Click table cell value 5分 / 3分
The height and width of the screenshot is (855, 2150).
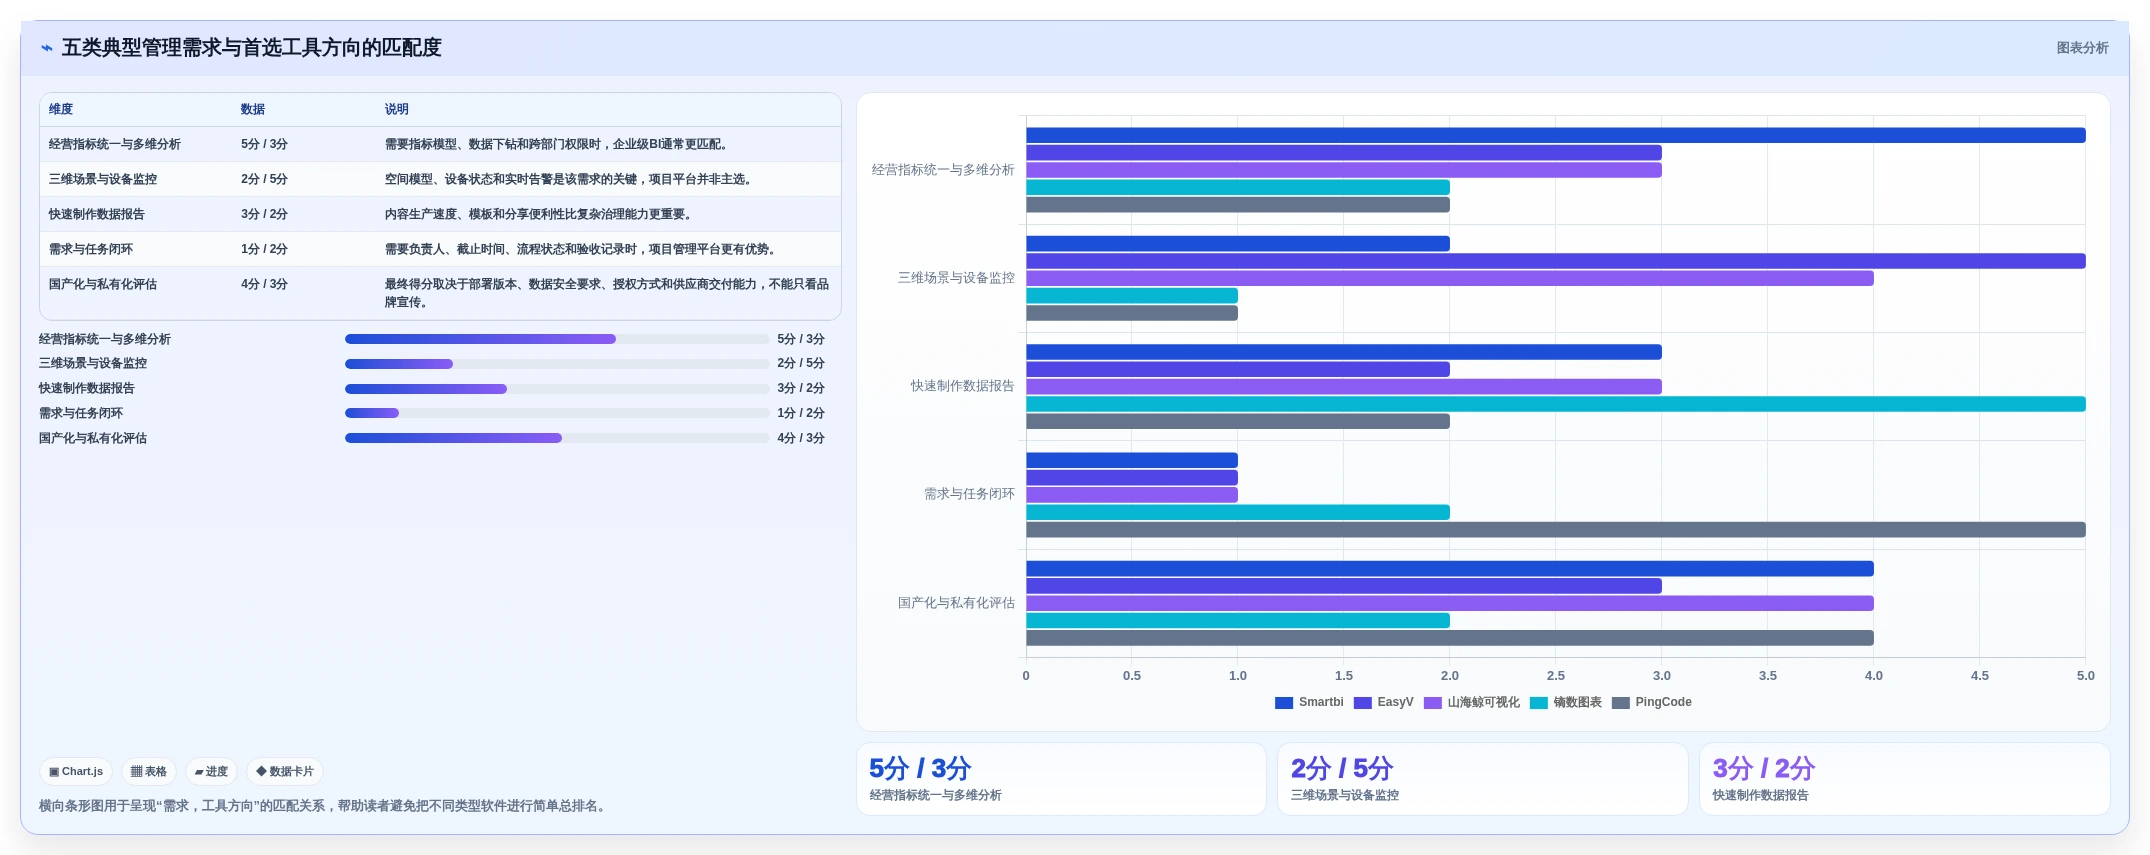click(264, 144)
